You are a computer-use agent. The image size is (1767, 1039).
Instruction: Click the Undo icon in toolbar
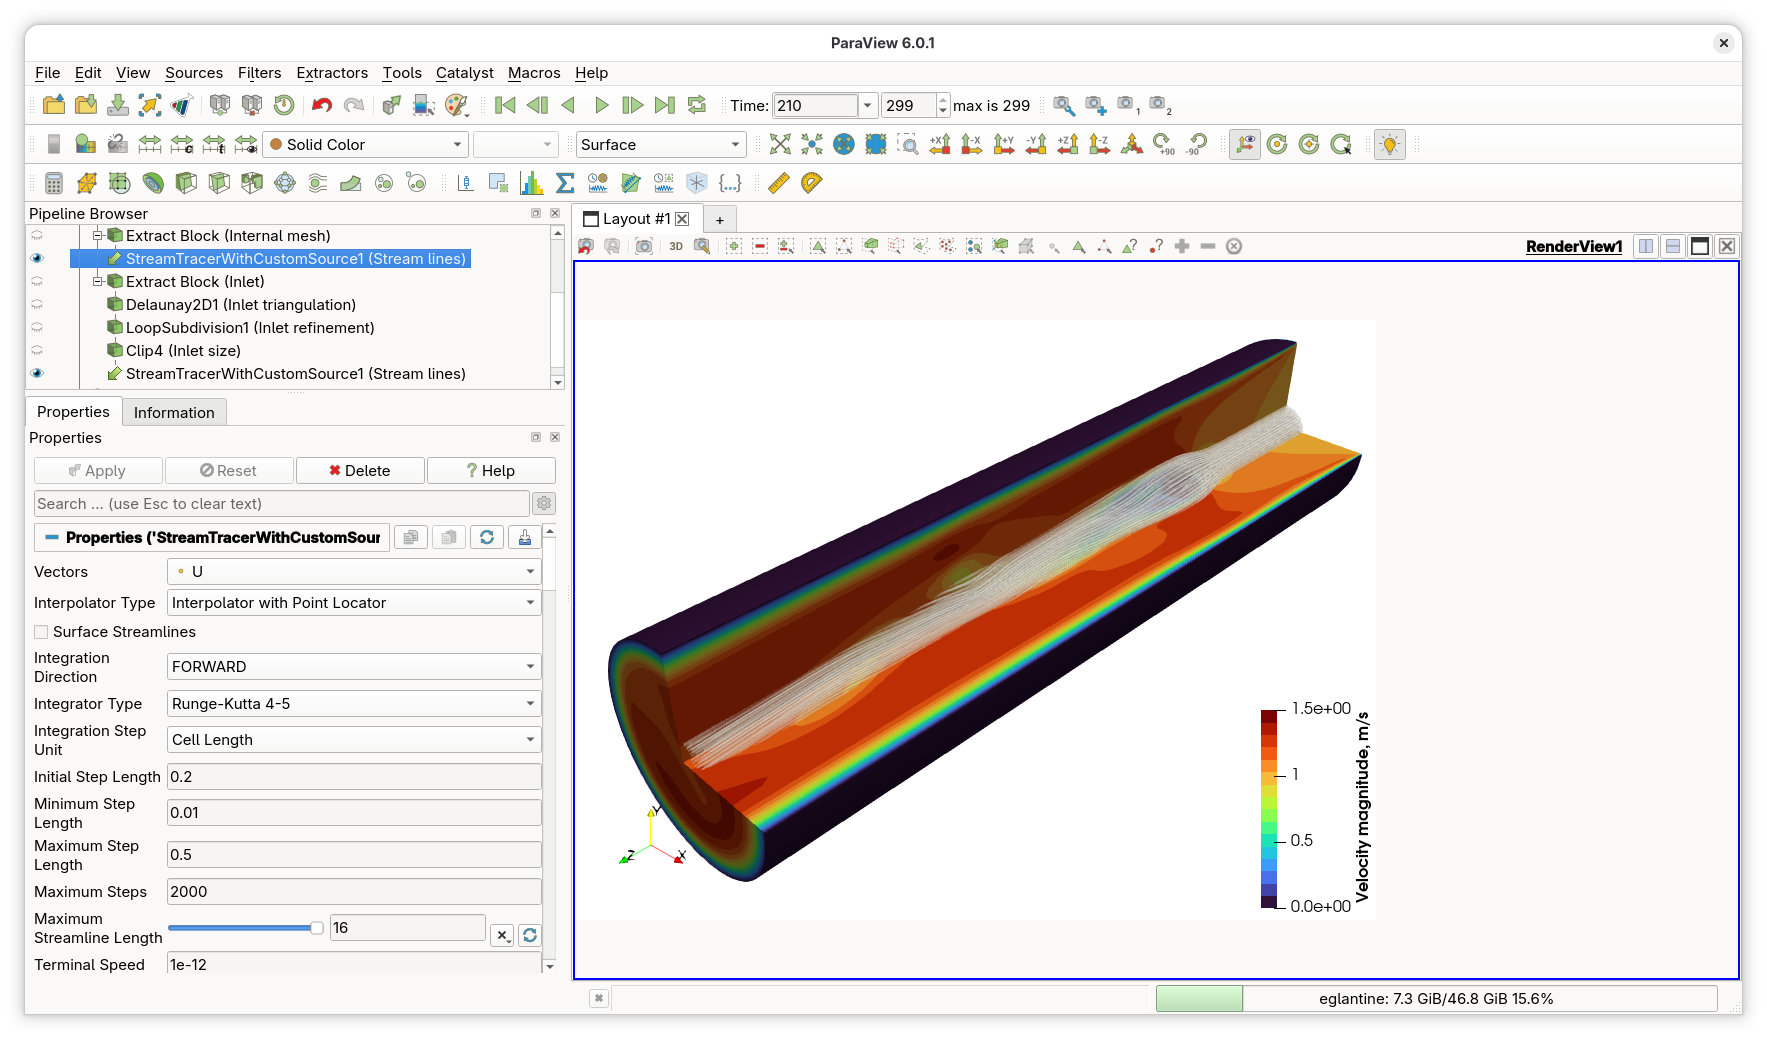pos(321,105)
